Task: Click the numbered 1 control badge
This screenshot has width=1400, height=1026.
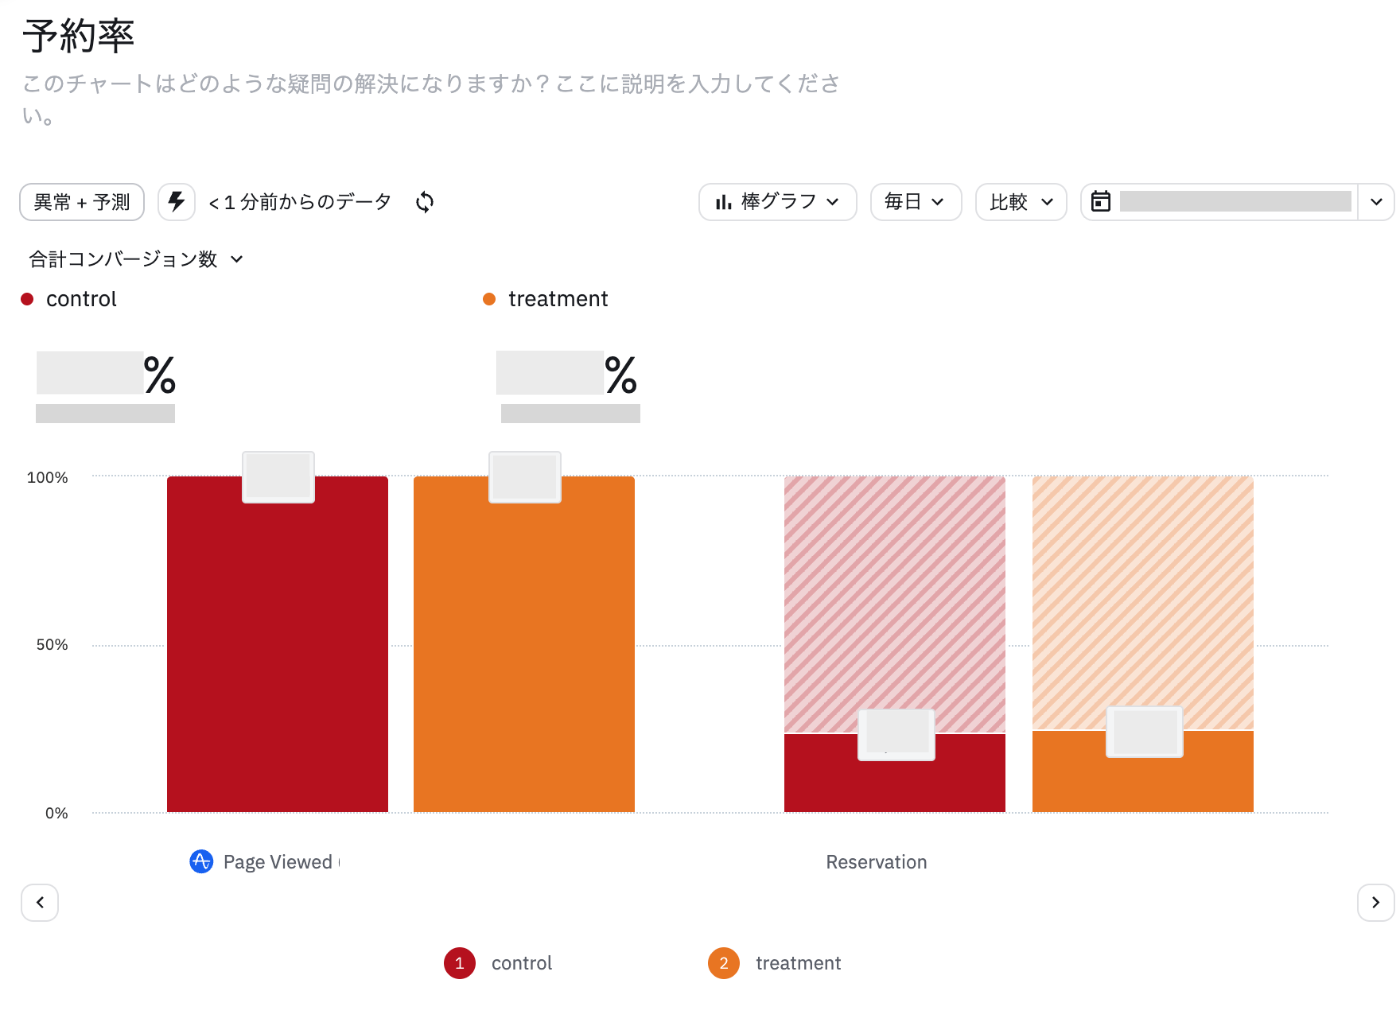Action: pyautogui.click(x=459, y=963)
